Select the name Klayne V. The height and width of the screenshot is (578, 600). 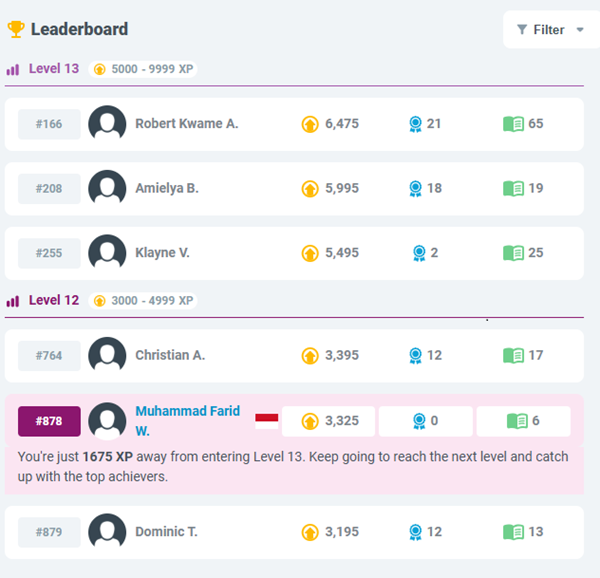[x=162, y=253]
